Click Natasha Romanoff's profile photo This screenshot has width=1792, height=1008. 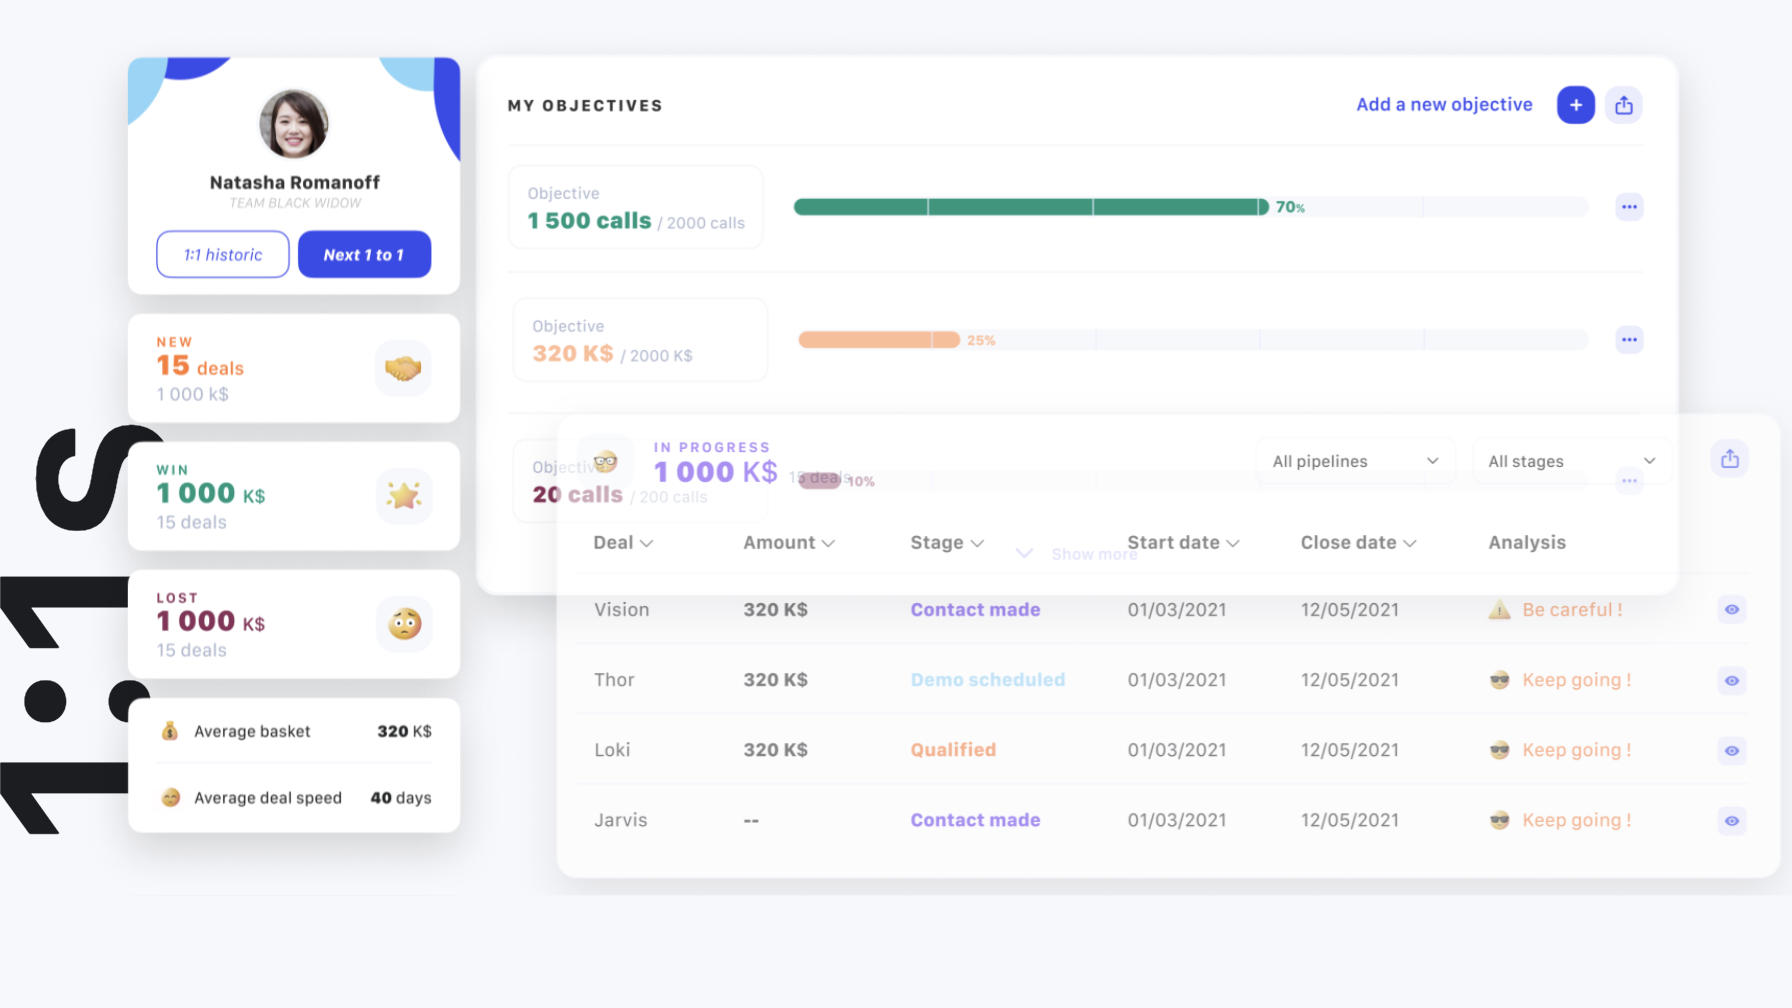294,124
